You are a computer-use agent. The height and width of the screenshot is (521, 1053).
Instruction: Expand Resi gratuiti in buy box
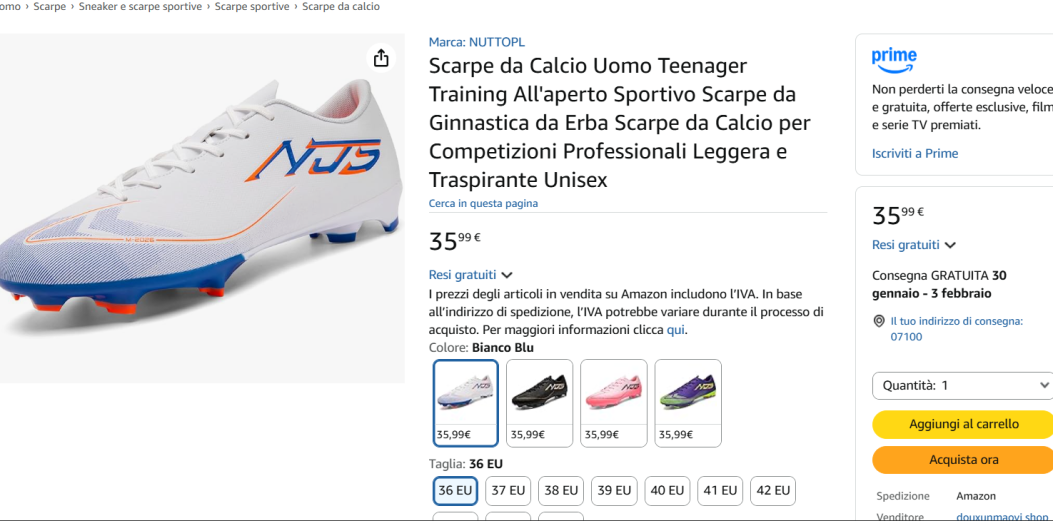[x=913, y=245]
